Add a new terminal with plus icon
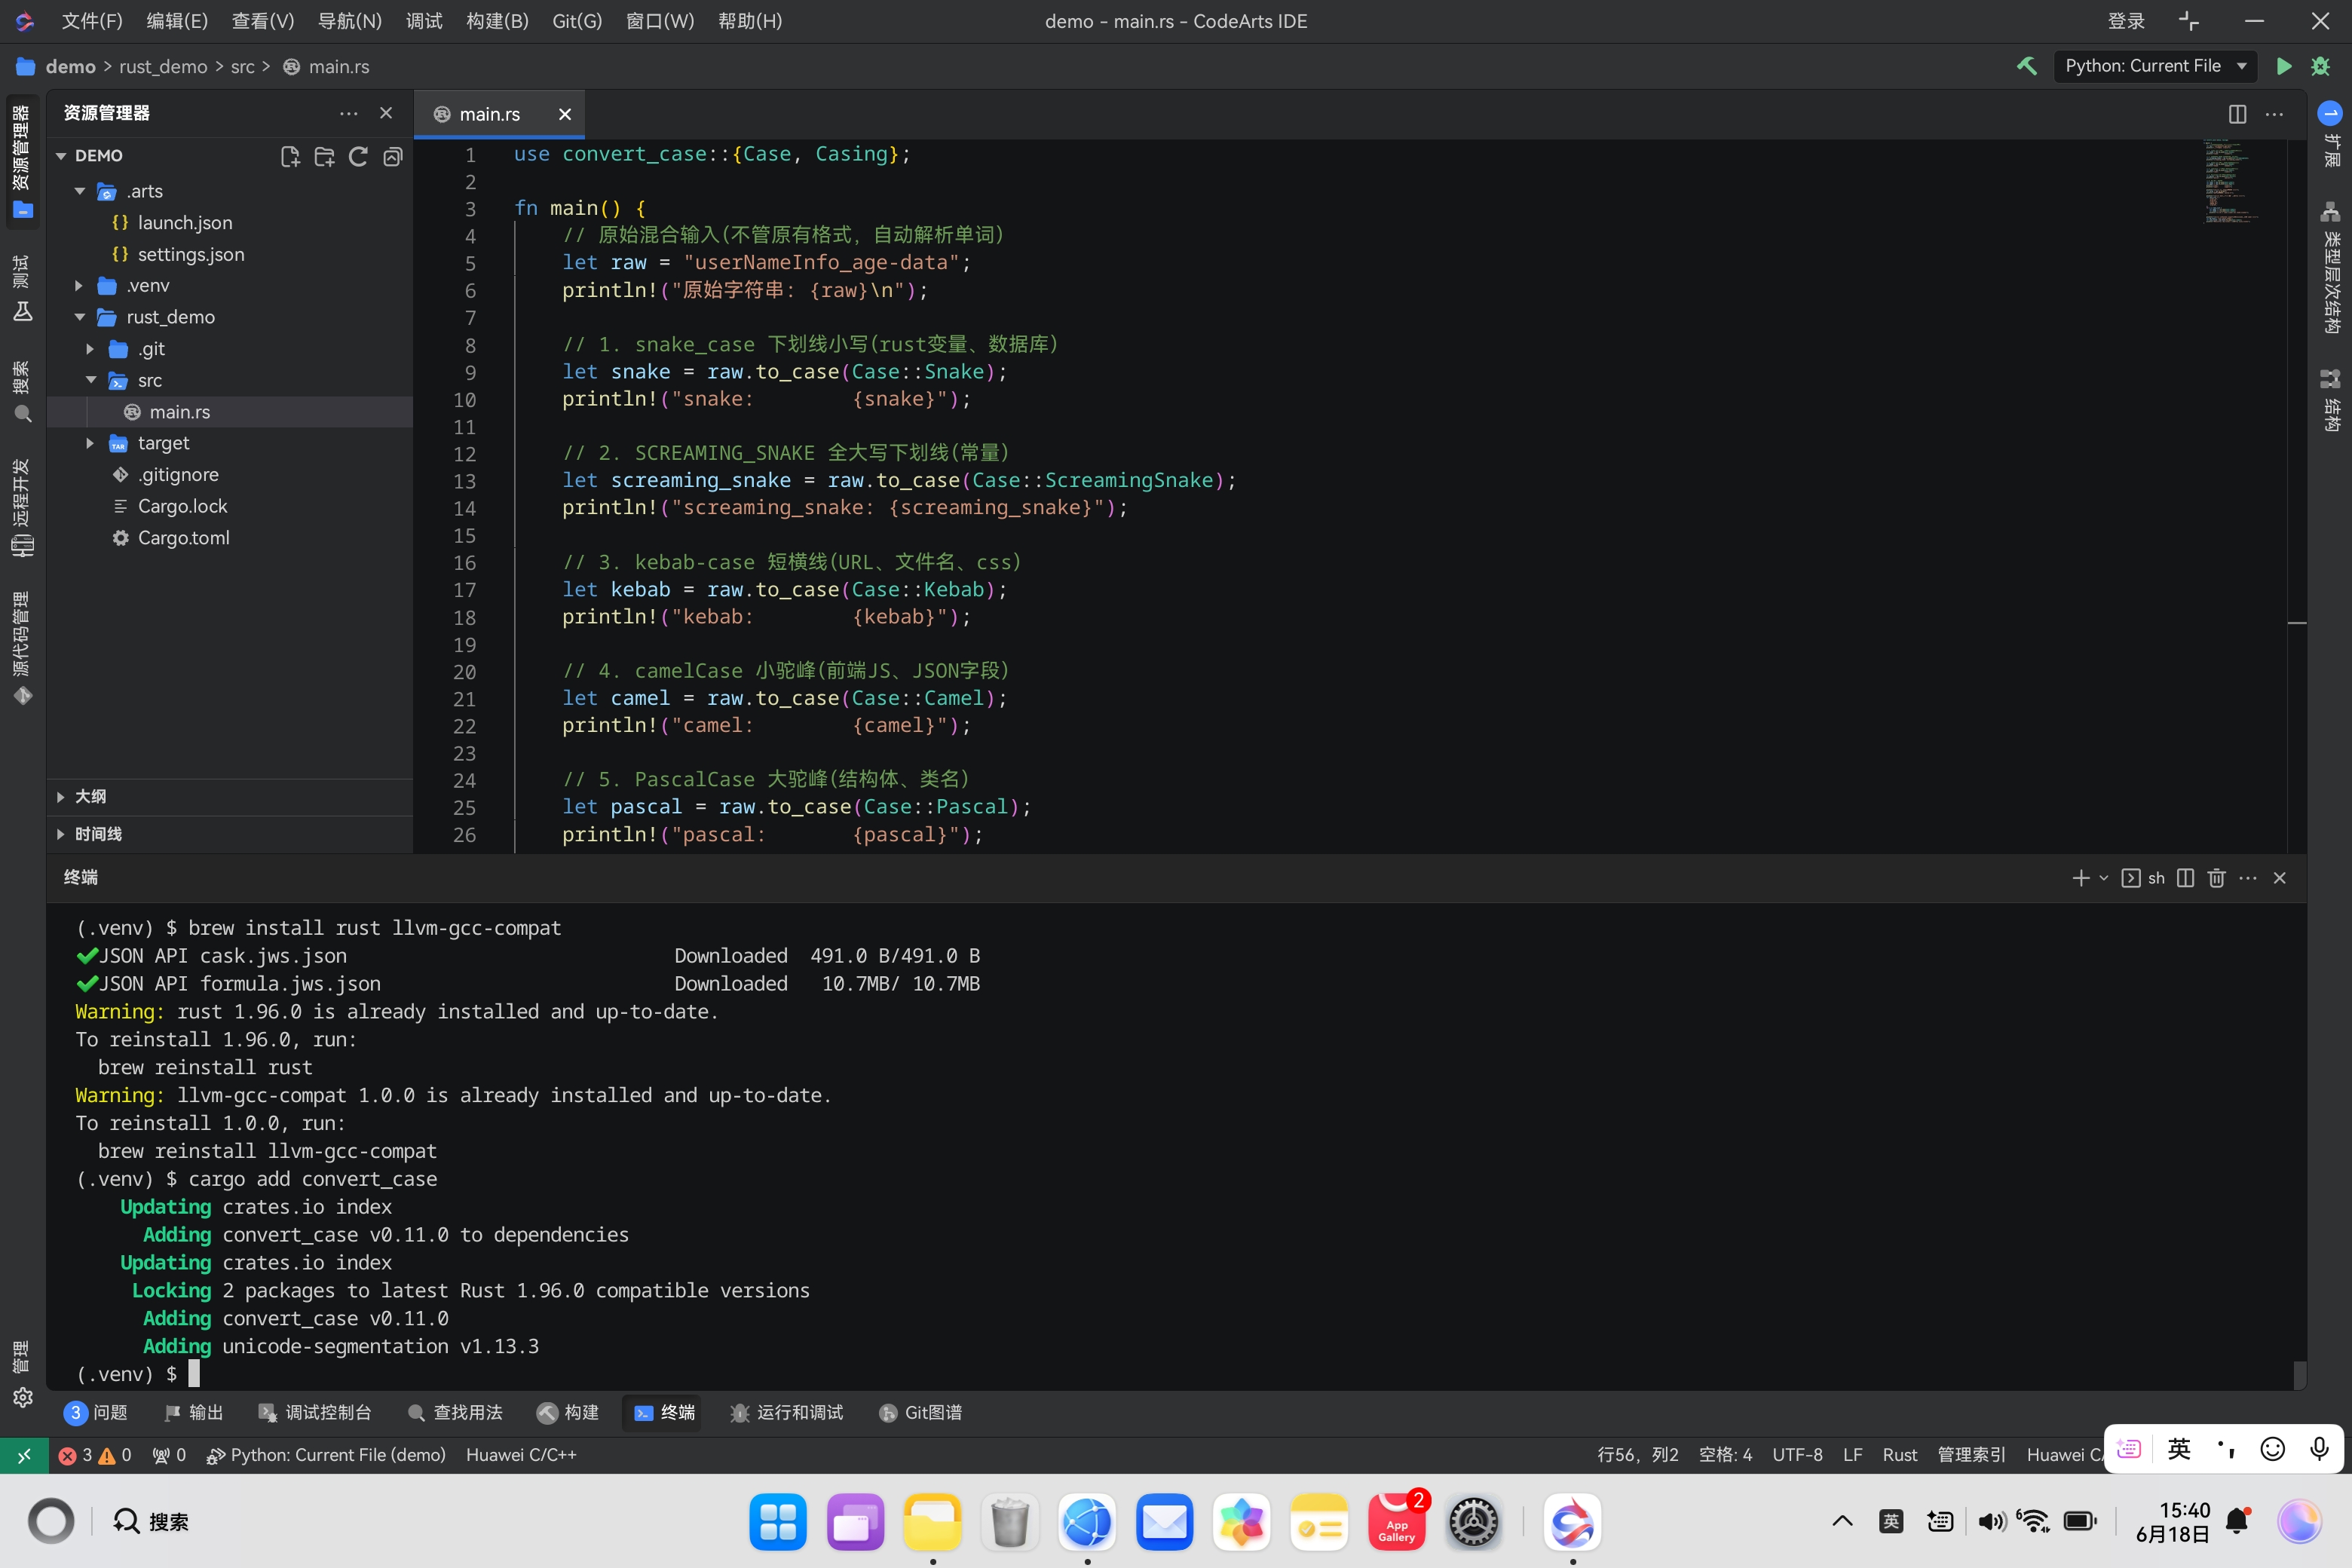 tap(2081, 878)
